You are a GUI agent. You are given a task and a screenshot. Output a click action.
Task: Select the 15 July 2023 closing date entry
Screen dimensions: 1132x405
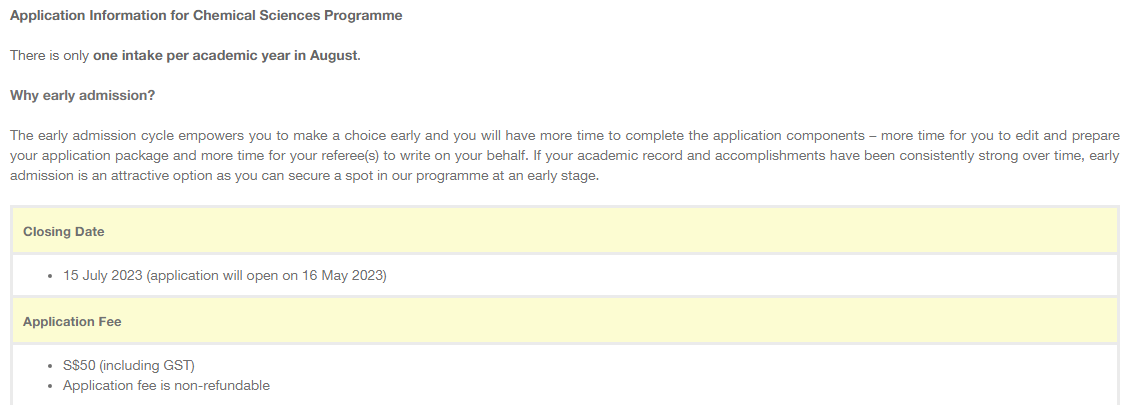point(224,276)
